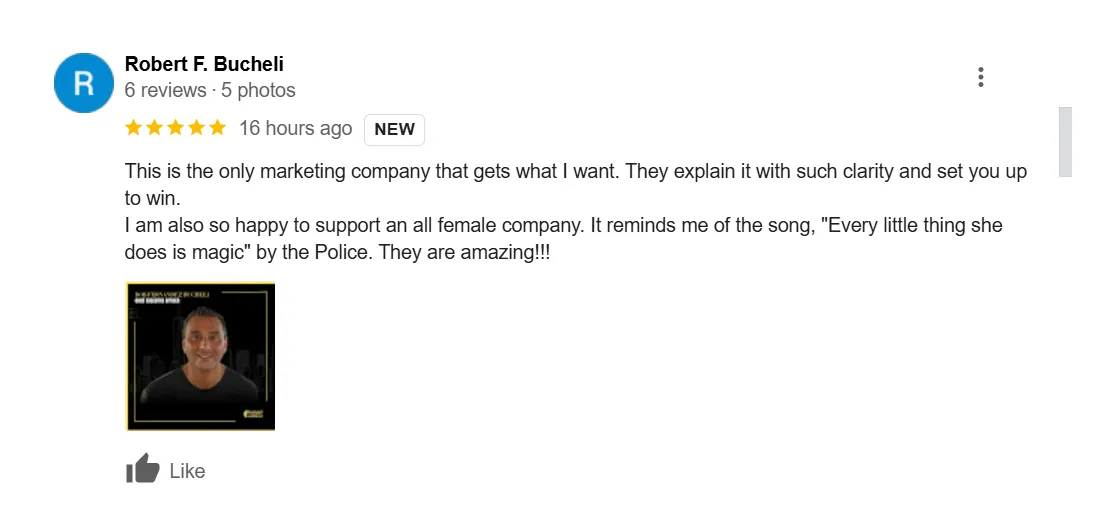The image size is (1115, 523).
Task: Click the thumbs-up icon
Action: (x=143, y=469)
